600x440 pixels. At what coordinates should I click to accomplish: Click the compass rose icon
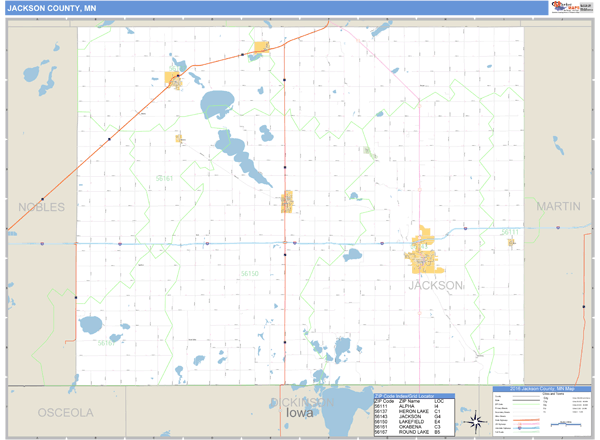click(x=475, y=424)
